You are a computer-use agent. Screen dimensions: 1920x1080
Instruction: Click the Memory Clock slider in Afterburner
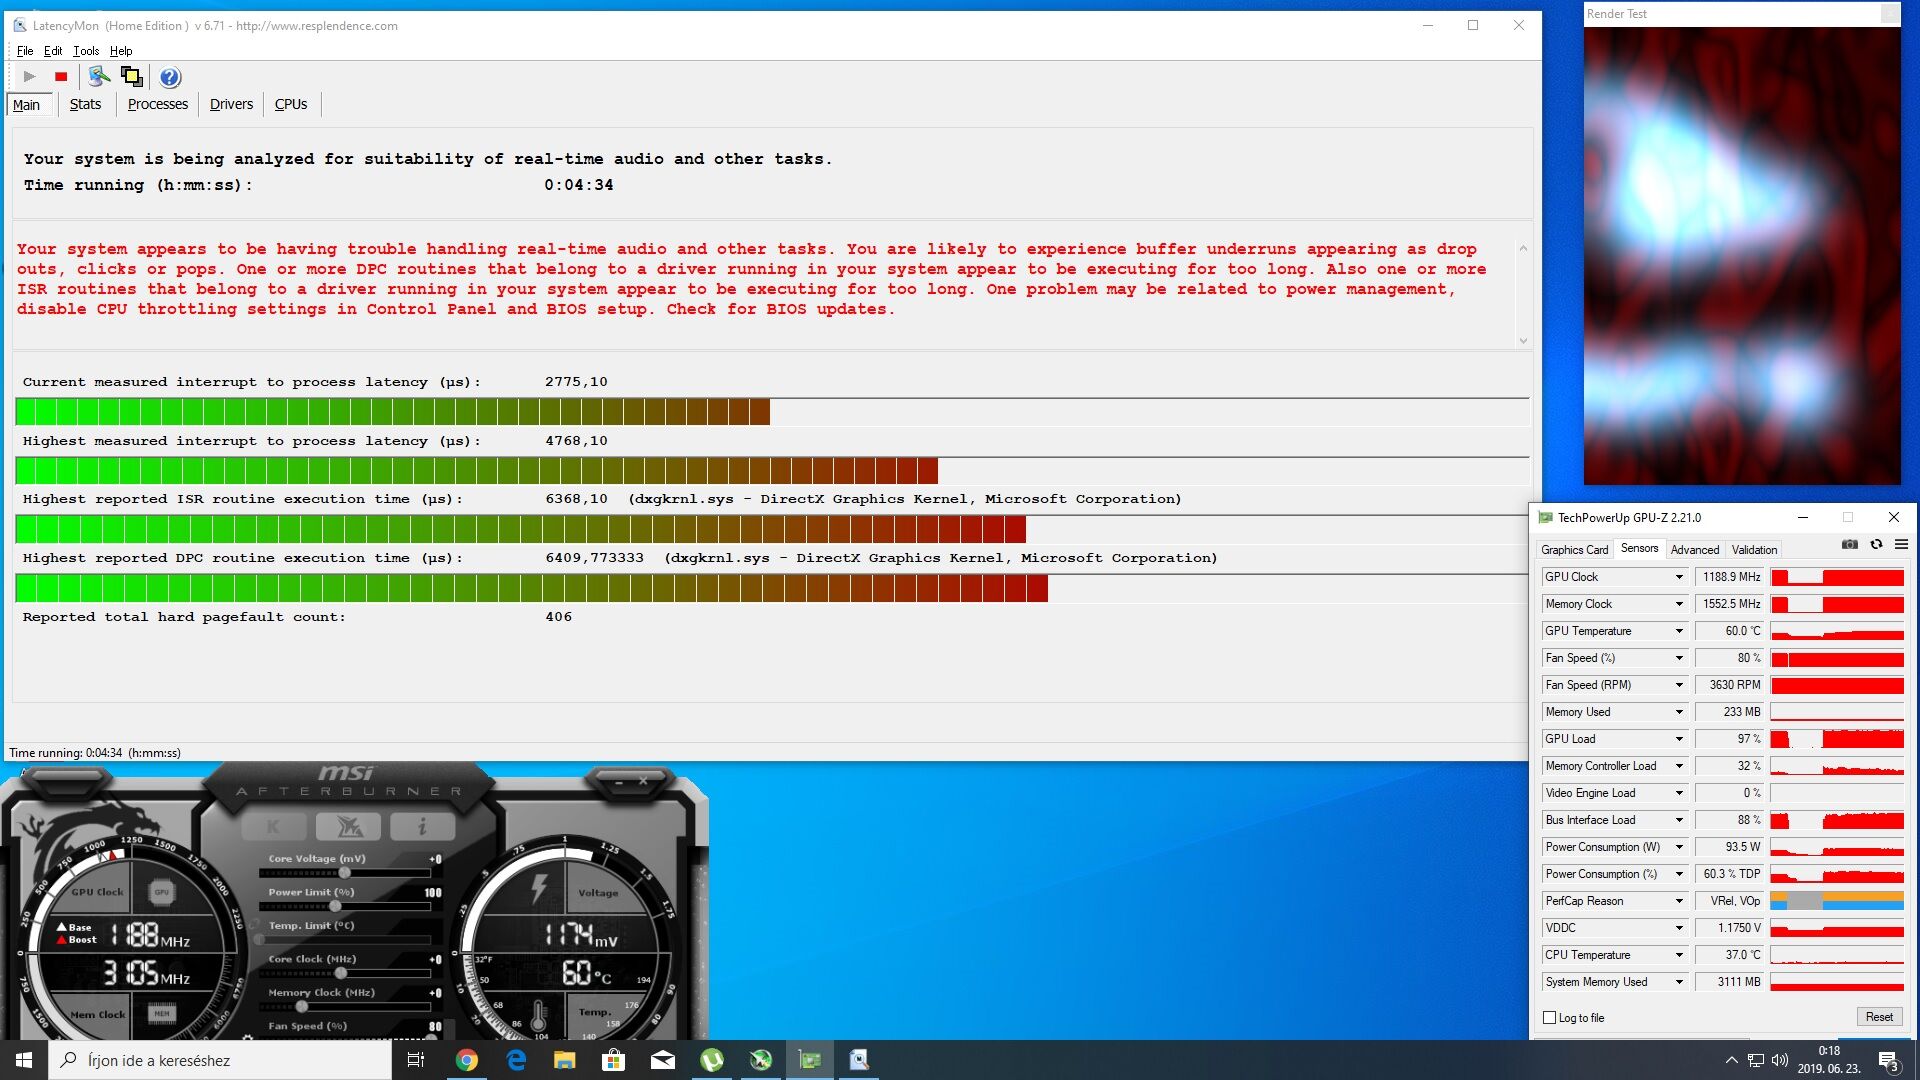coord(344,1007)
